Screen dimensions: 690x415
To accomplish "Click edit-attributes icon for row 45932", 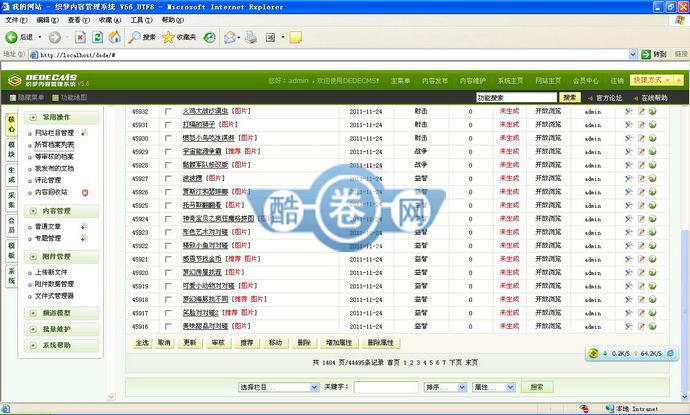I will 628,111.
